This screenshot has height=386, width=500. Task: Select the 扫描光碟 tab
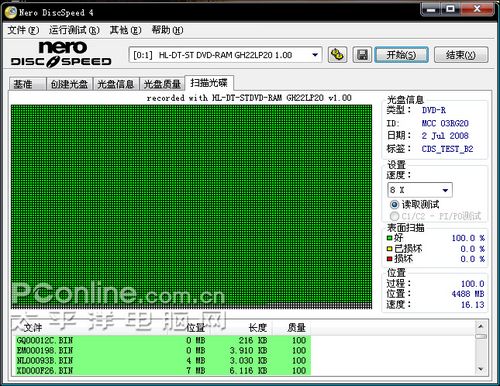(209, 83)
